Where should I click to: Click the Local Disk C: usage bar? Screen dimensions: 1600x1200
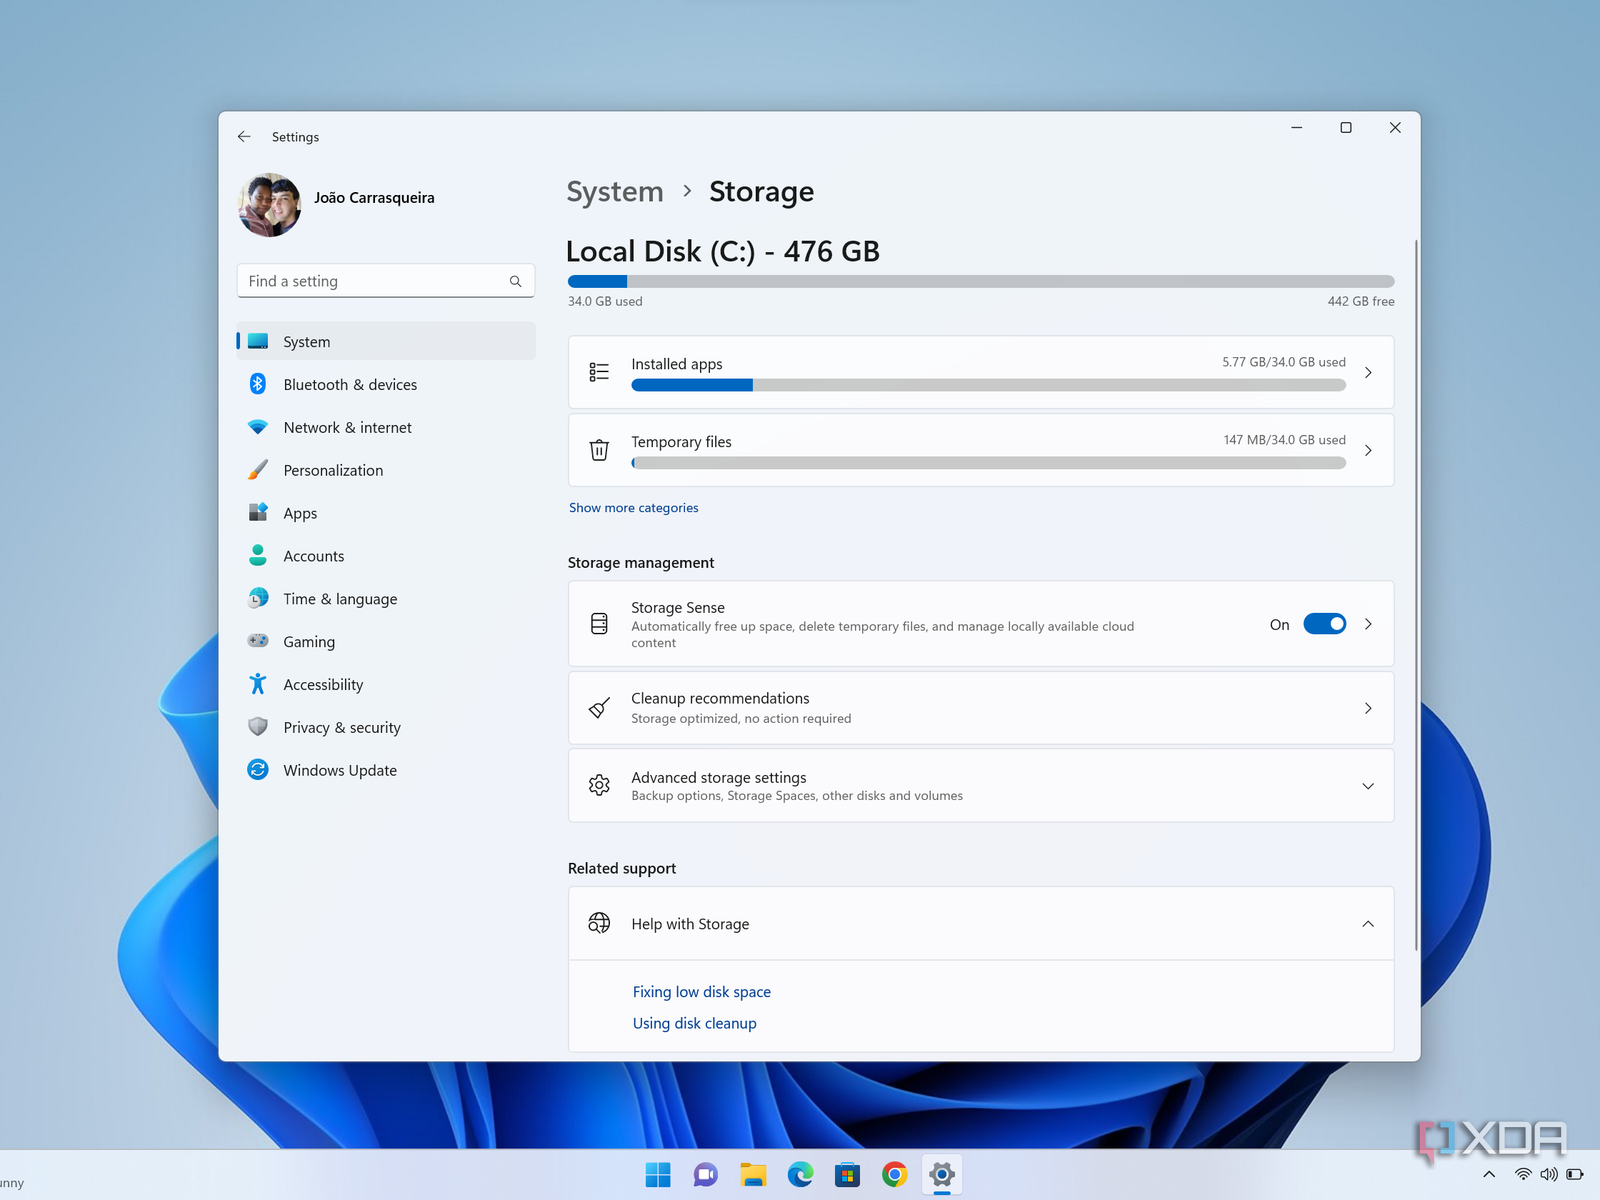[980, 282]
